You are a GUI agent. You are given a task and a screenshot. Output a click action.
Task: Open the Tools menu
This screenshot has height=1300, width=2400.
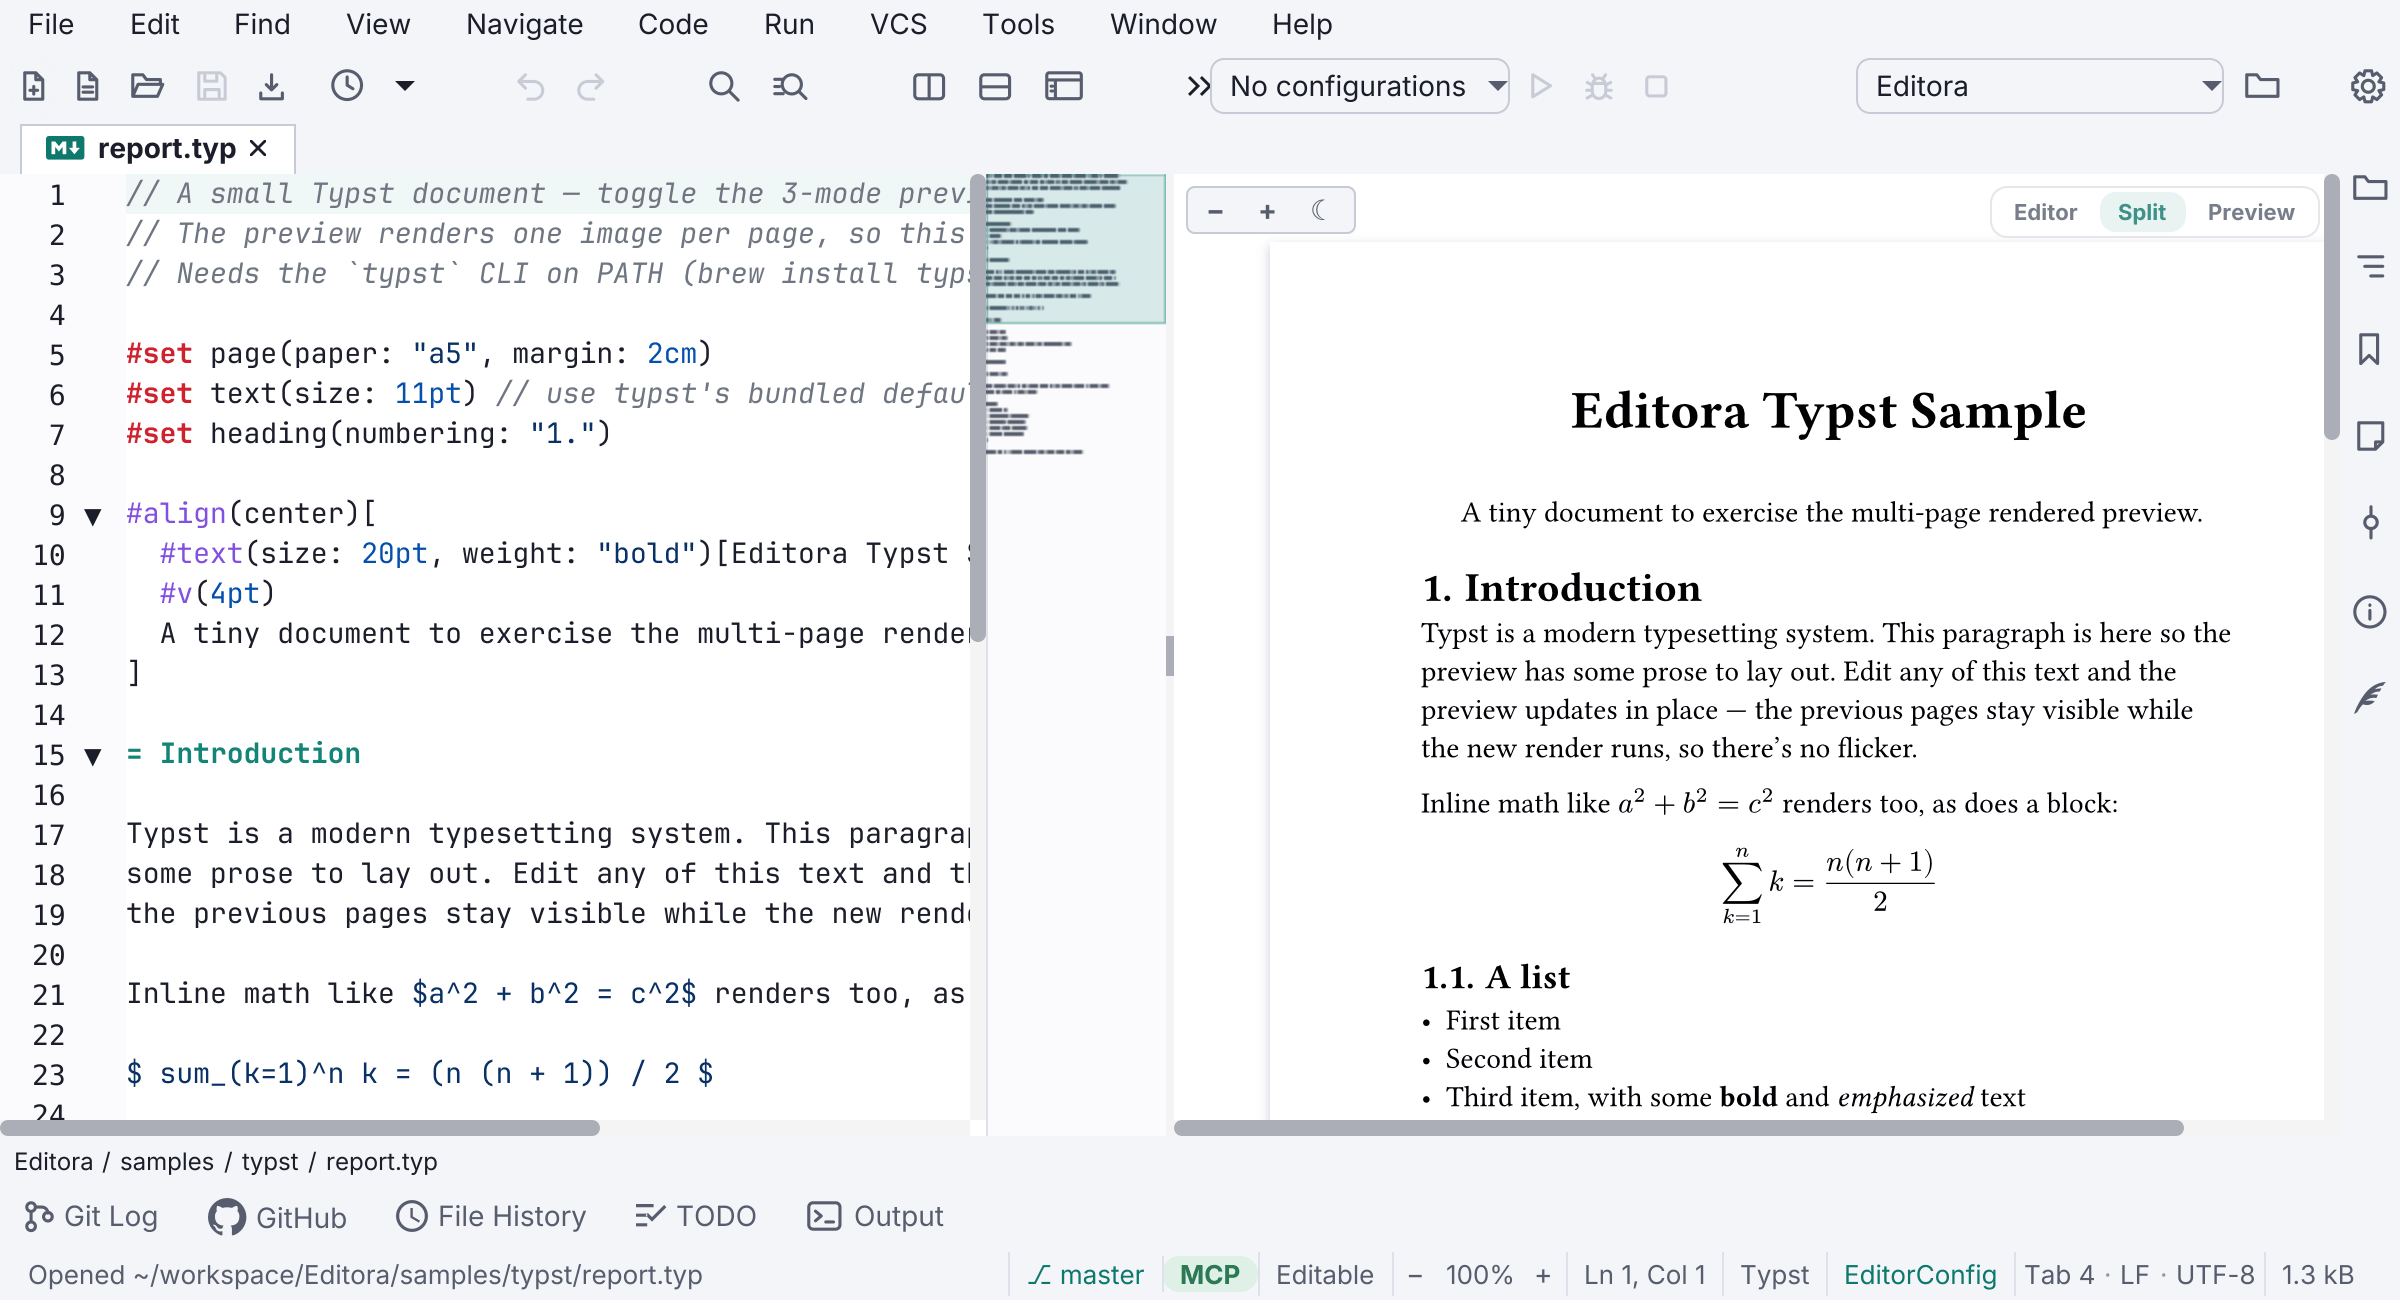(1018, 24)
